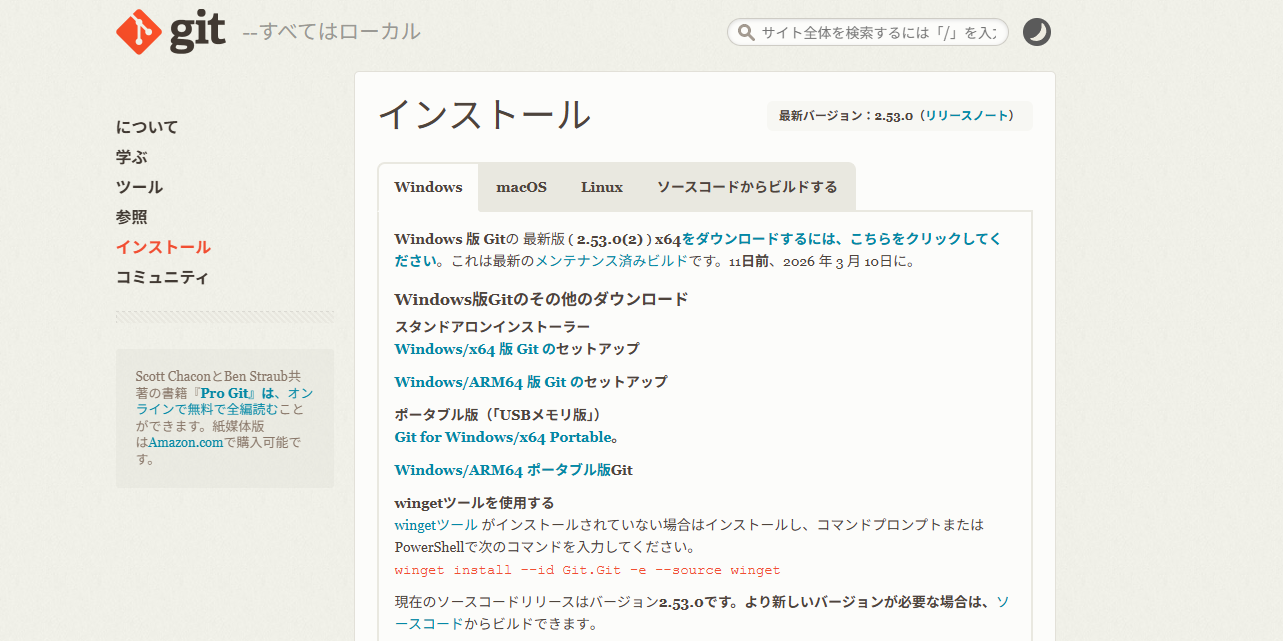Click Git for Windows/x64 Portable link
Screen dimensions: 1283x641
[x=500, y=437]
